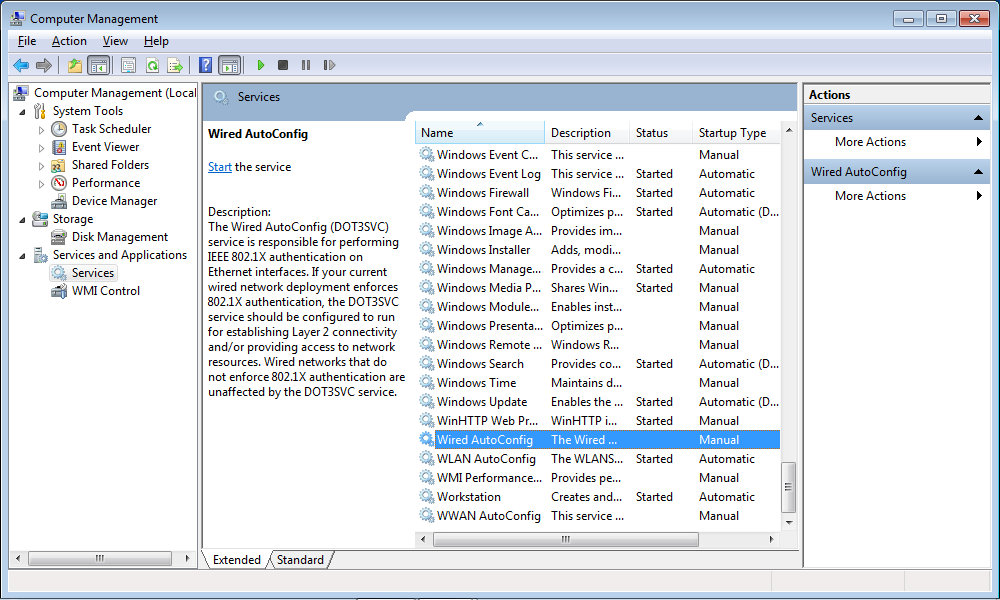Open the Action menu
1000x600 pixels.
click(69, 41)
